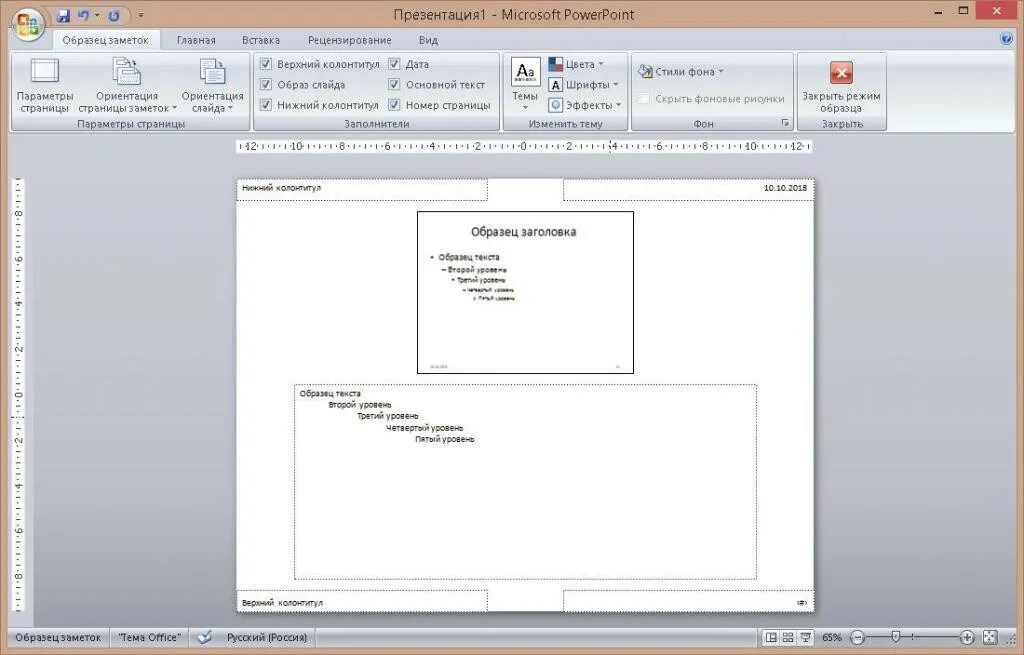Switch to the Образец заметок tab

(x=105, y=40)
